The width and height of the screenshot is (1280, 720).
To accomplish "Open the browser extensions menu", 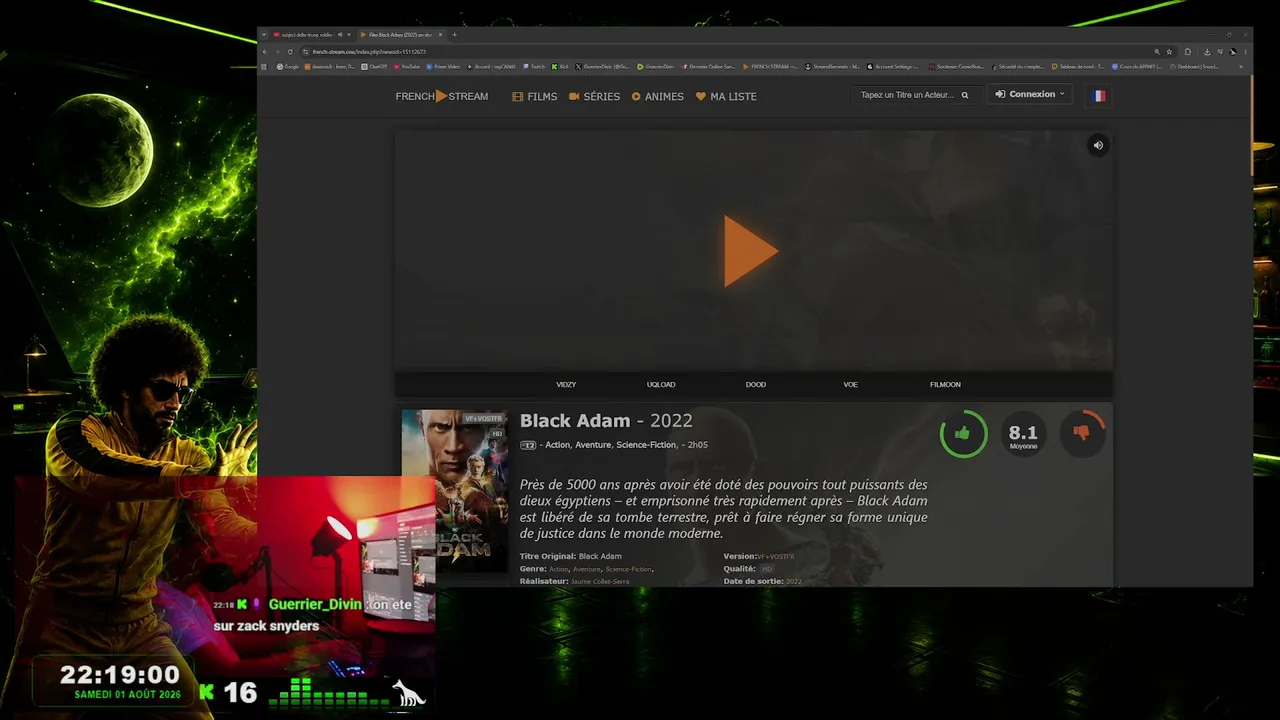I will point(1188,52).
